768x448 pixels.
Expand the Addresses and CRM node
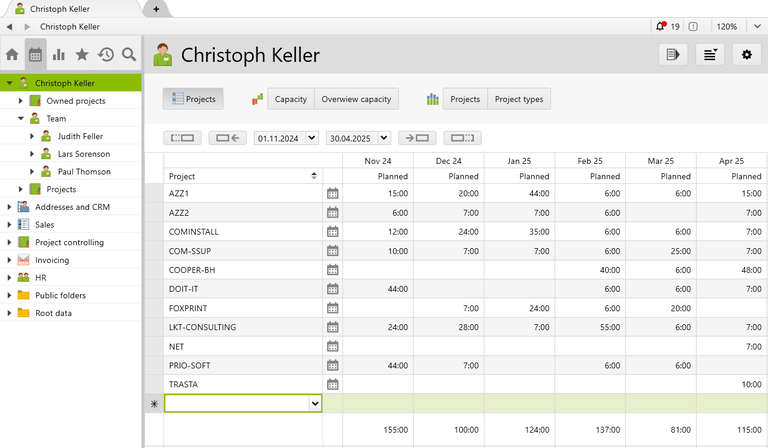click(x=9, y=207)
